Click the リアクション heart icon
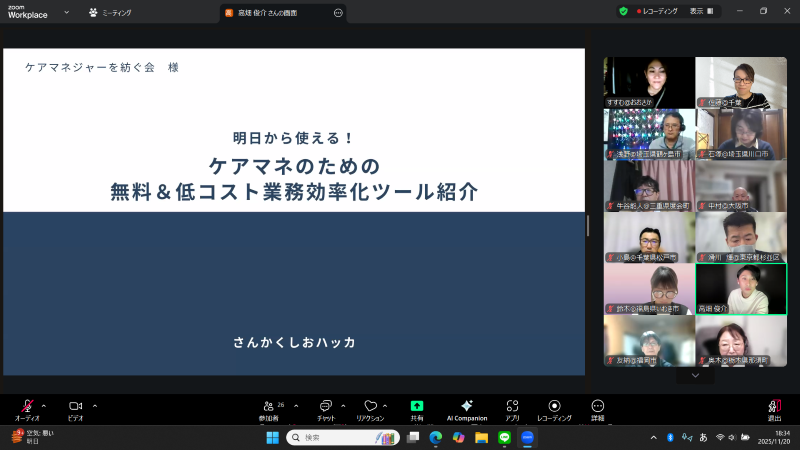Screen dimensions: 800x450 [370, 407]
